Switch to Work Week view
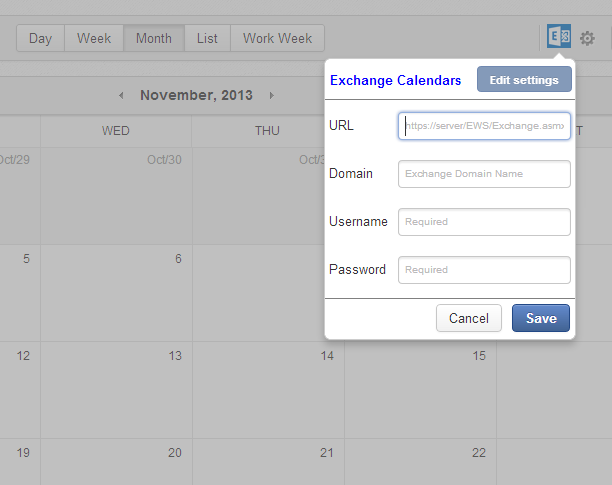The width and height of the screenshot is (612, 485). point(278,38)
